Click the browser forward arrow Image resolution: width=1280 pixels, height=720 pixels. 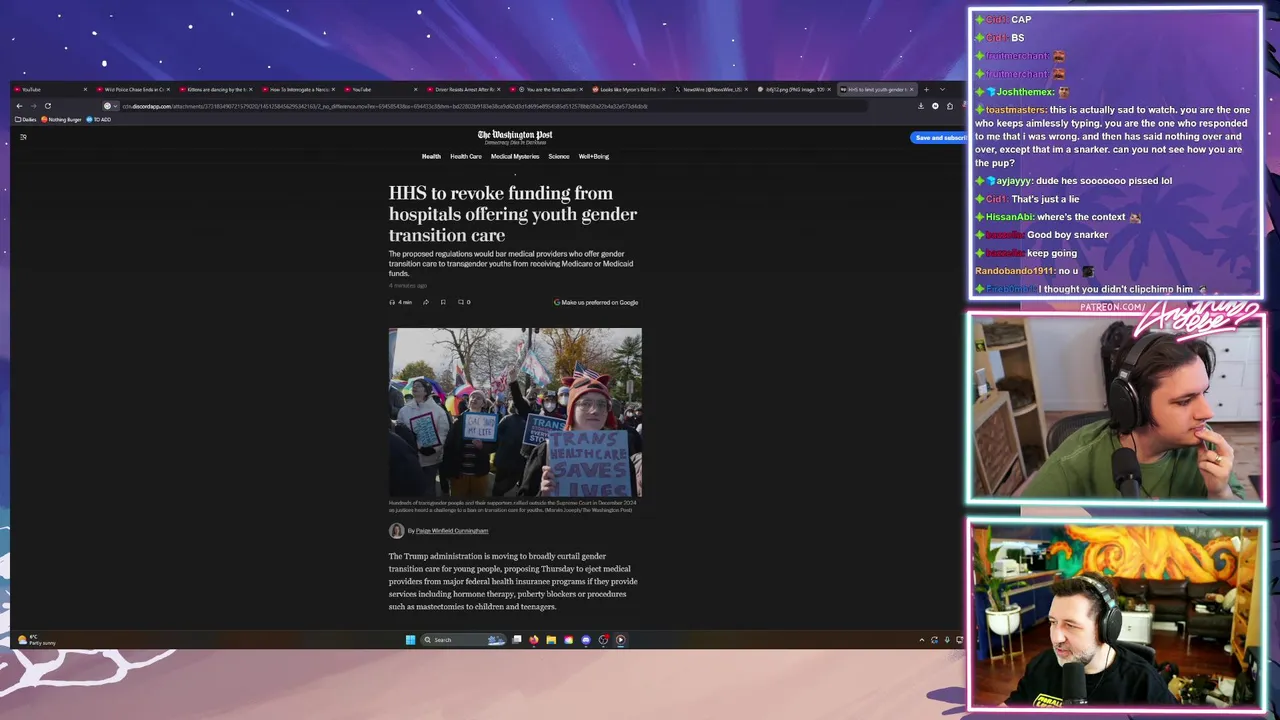point(33,106)
